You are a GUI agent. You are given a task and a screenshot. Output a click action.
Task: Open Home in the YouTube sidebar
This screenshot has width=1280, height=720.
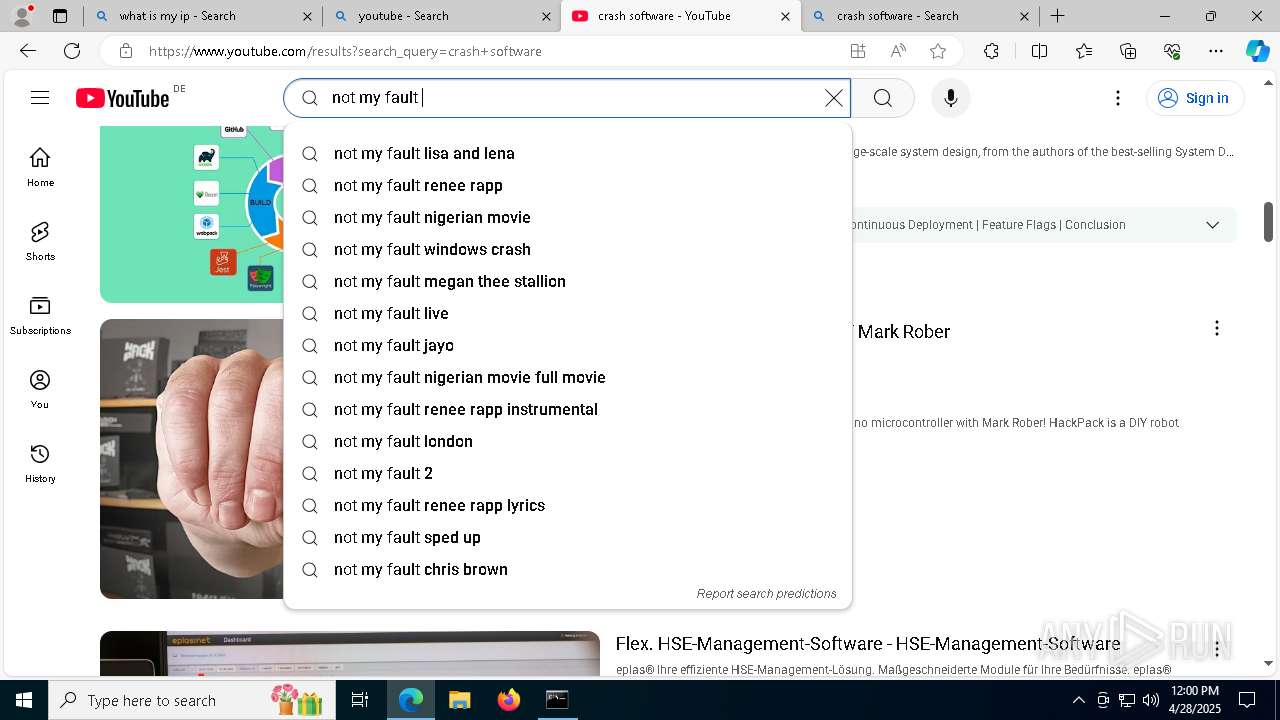pos(40,167)
